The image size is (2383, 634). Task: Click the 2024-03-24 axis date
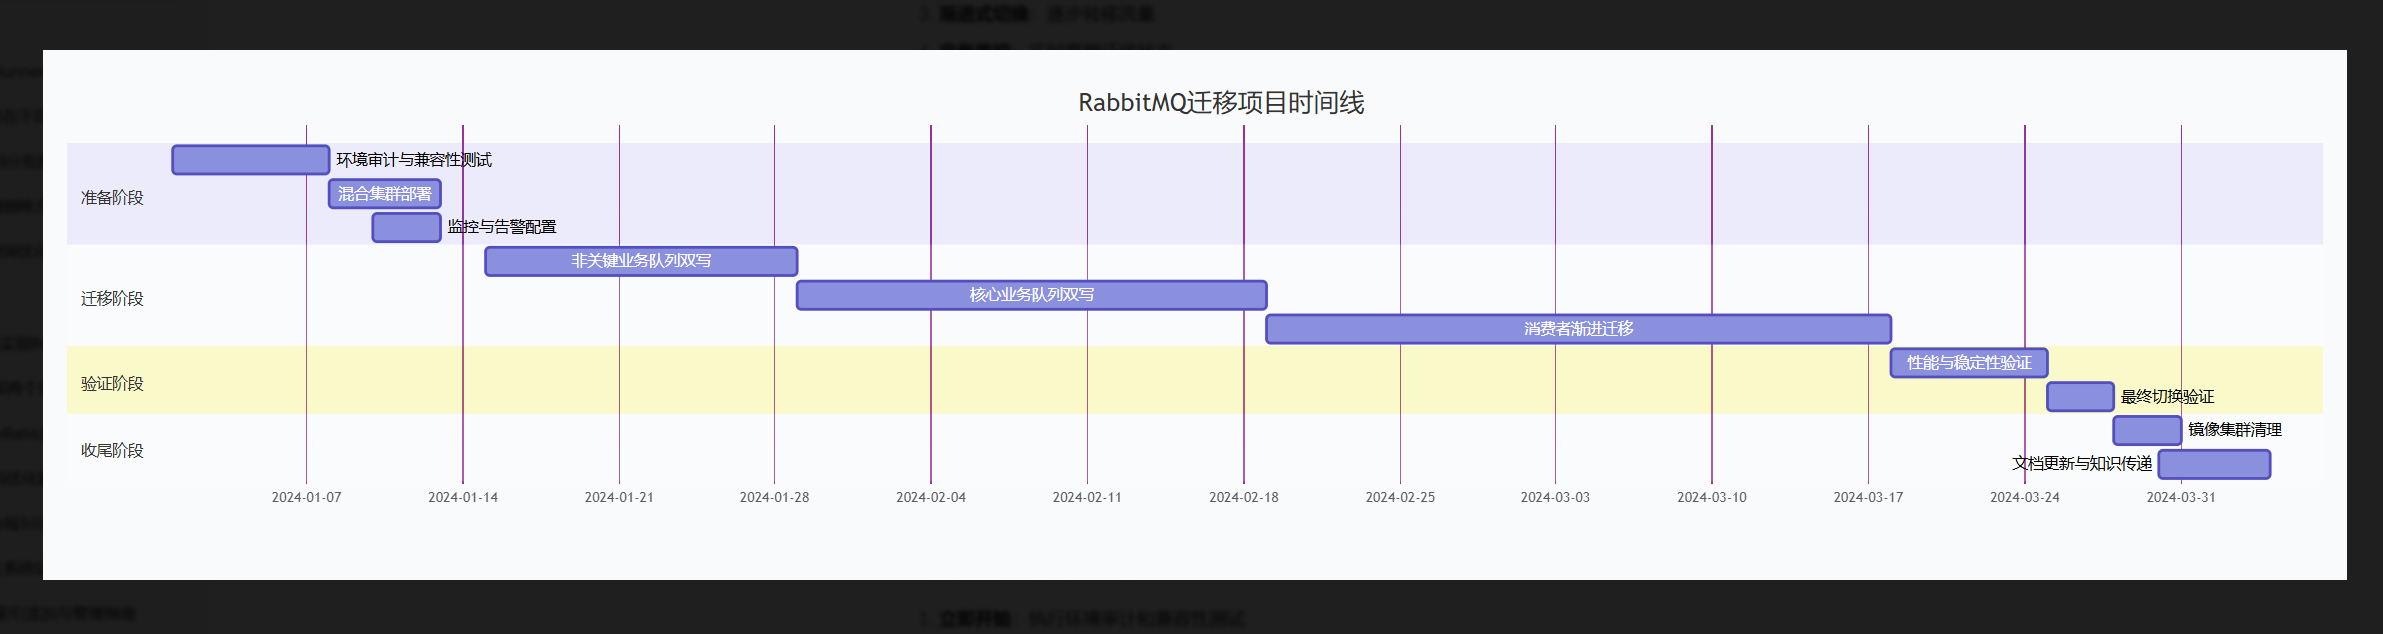click(x=2025, y=497)
